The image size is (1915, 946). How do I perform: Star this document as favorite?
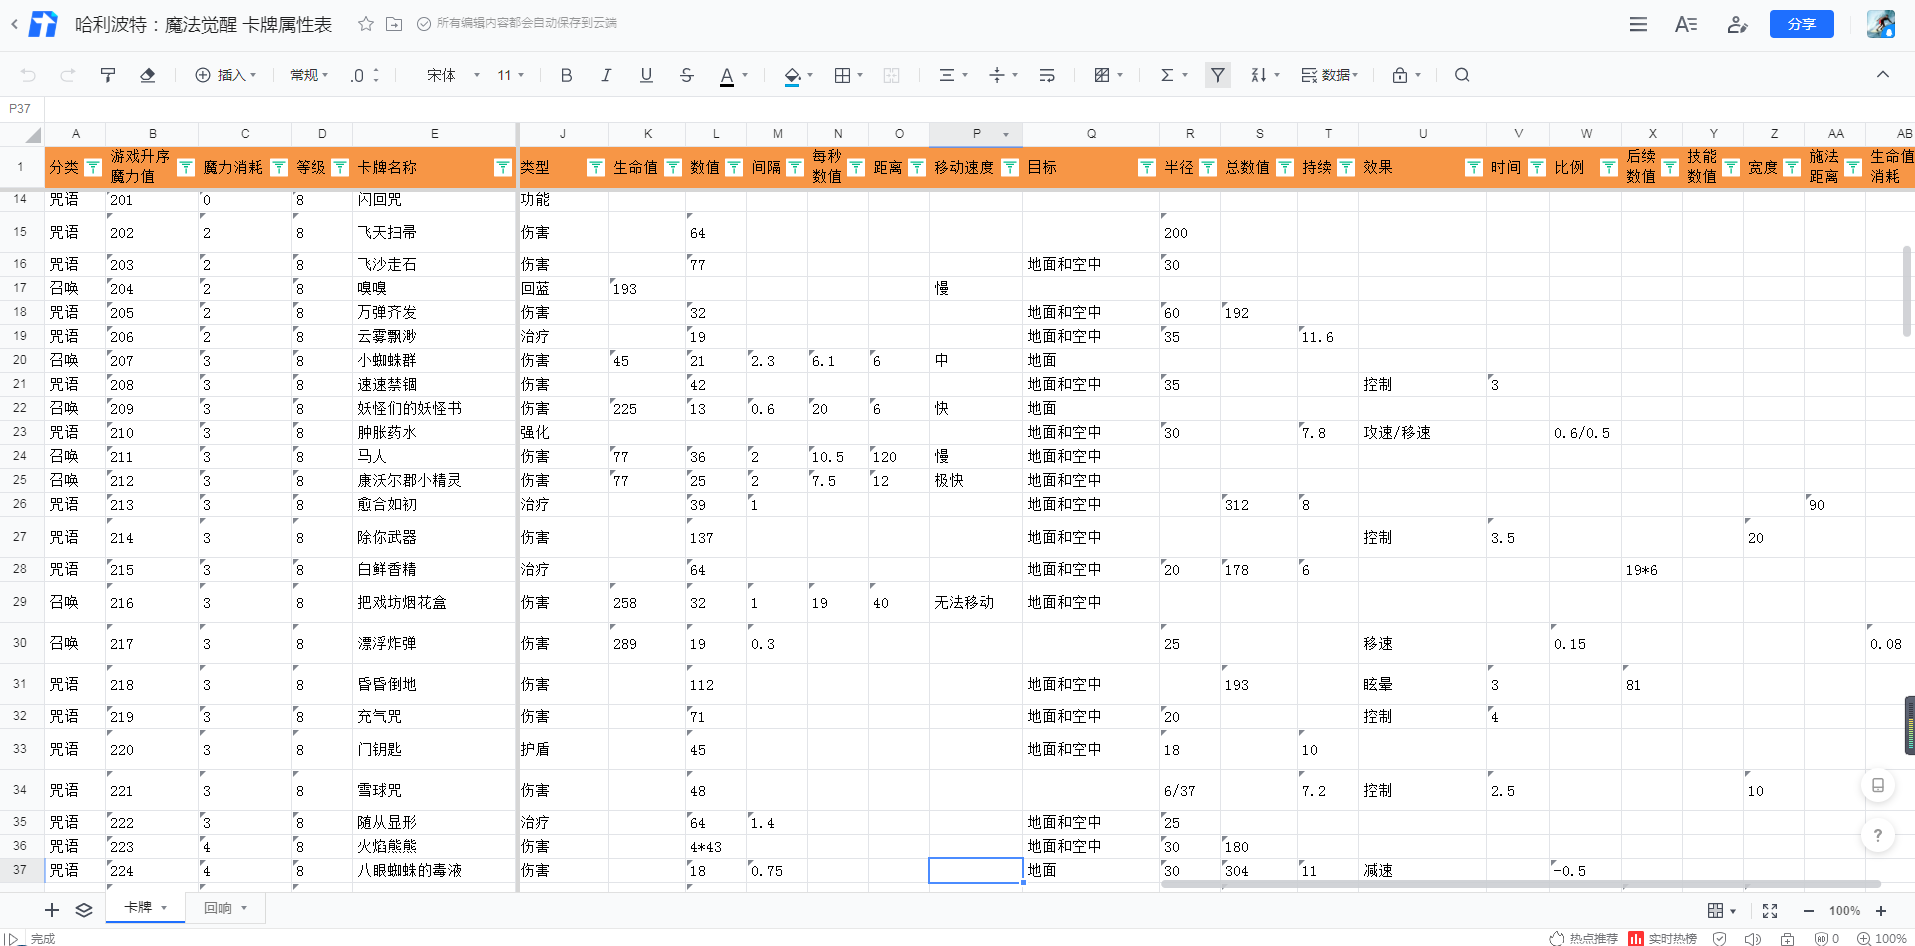point(366,24)
